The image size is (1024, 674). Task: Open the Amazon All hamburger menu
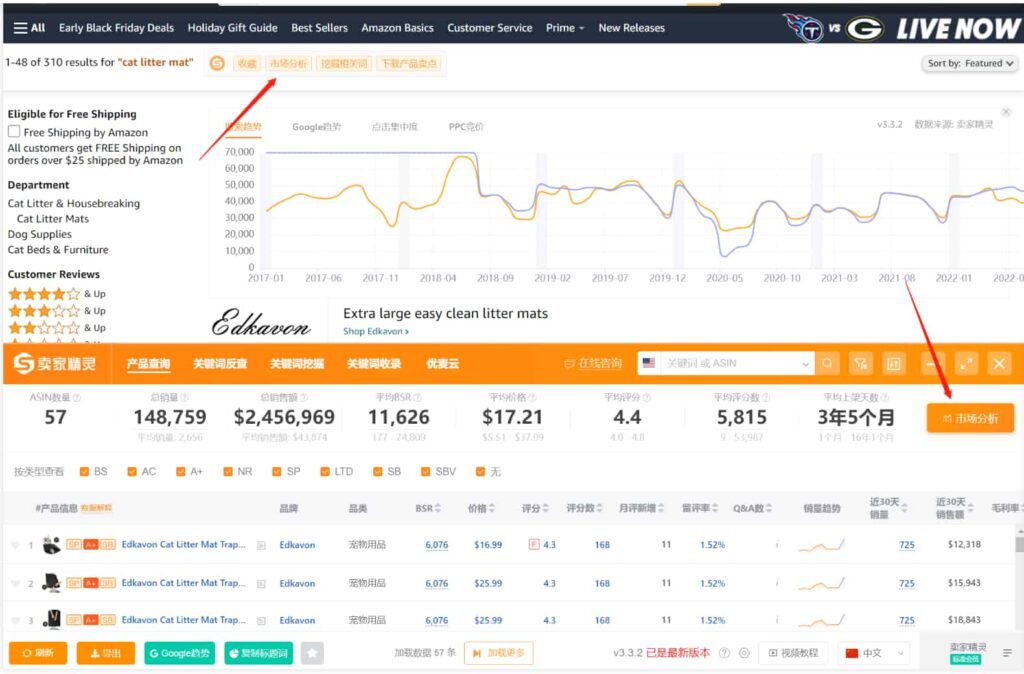tap(29, 28)
